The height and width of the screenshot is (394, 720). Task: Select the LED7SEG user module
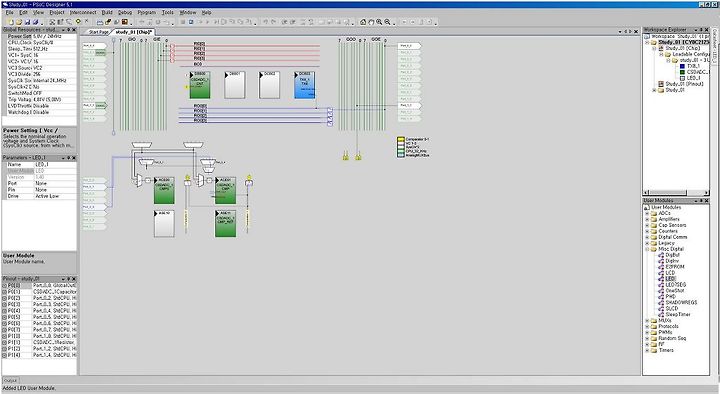pyautogui.click(x=675, y=285)
